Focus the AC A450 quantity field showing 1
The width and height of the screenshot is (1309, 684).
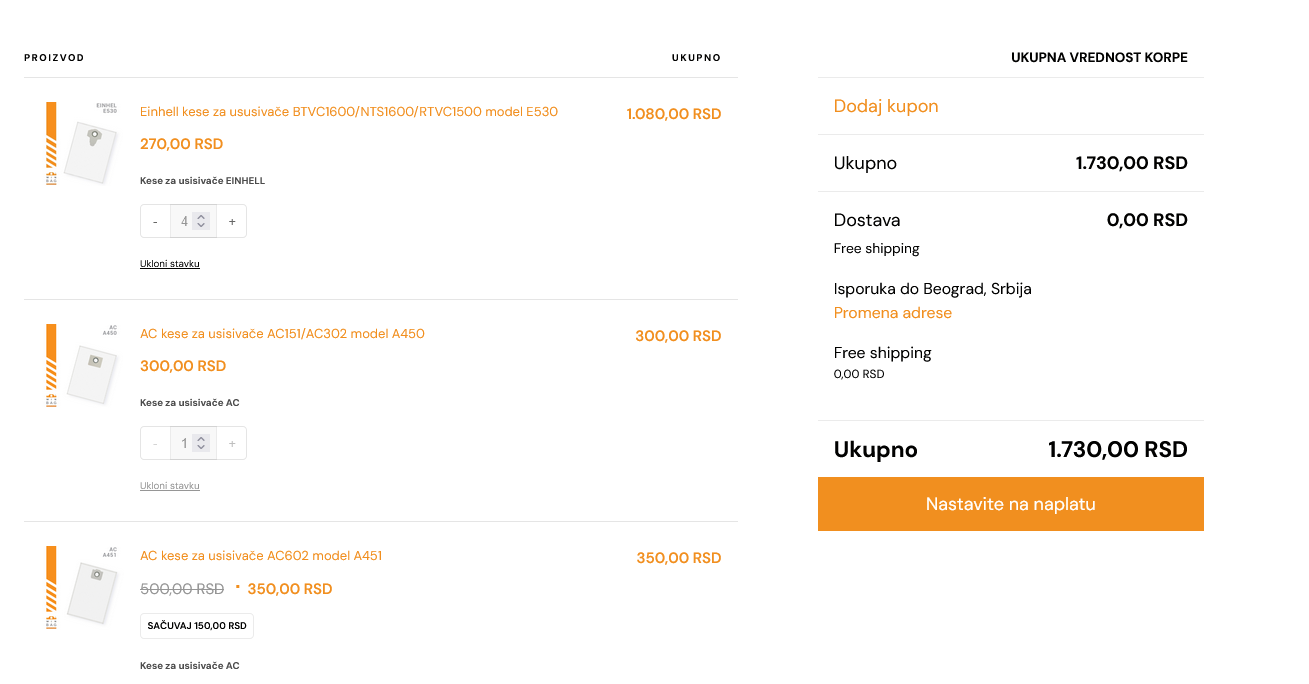pyautogui.click(x=193, y=444)
